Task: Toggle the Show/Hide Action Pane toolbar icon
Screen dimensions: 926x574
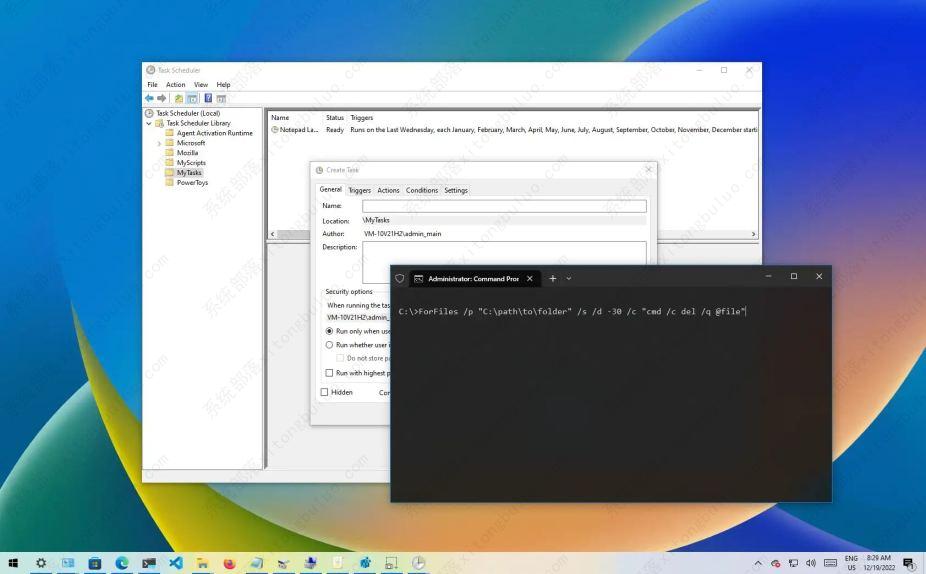Action: (x=221, y=98)
